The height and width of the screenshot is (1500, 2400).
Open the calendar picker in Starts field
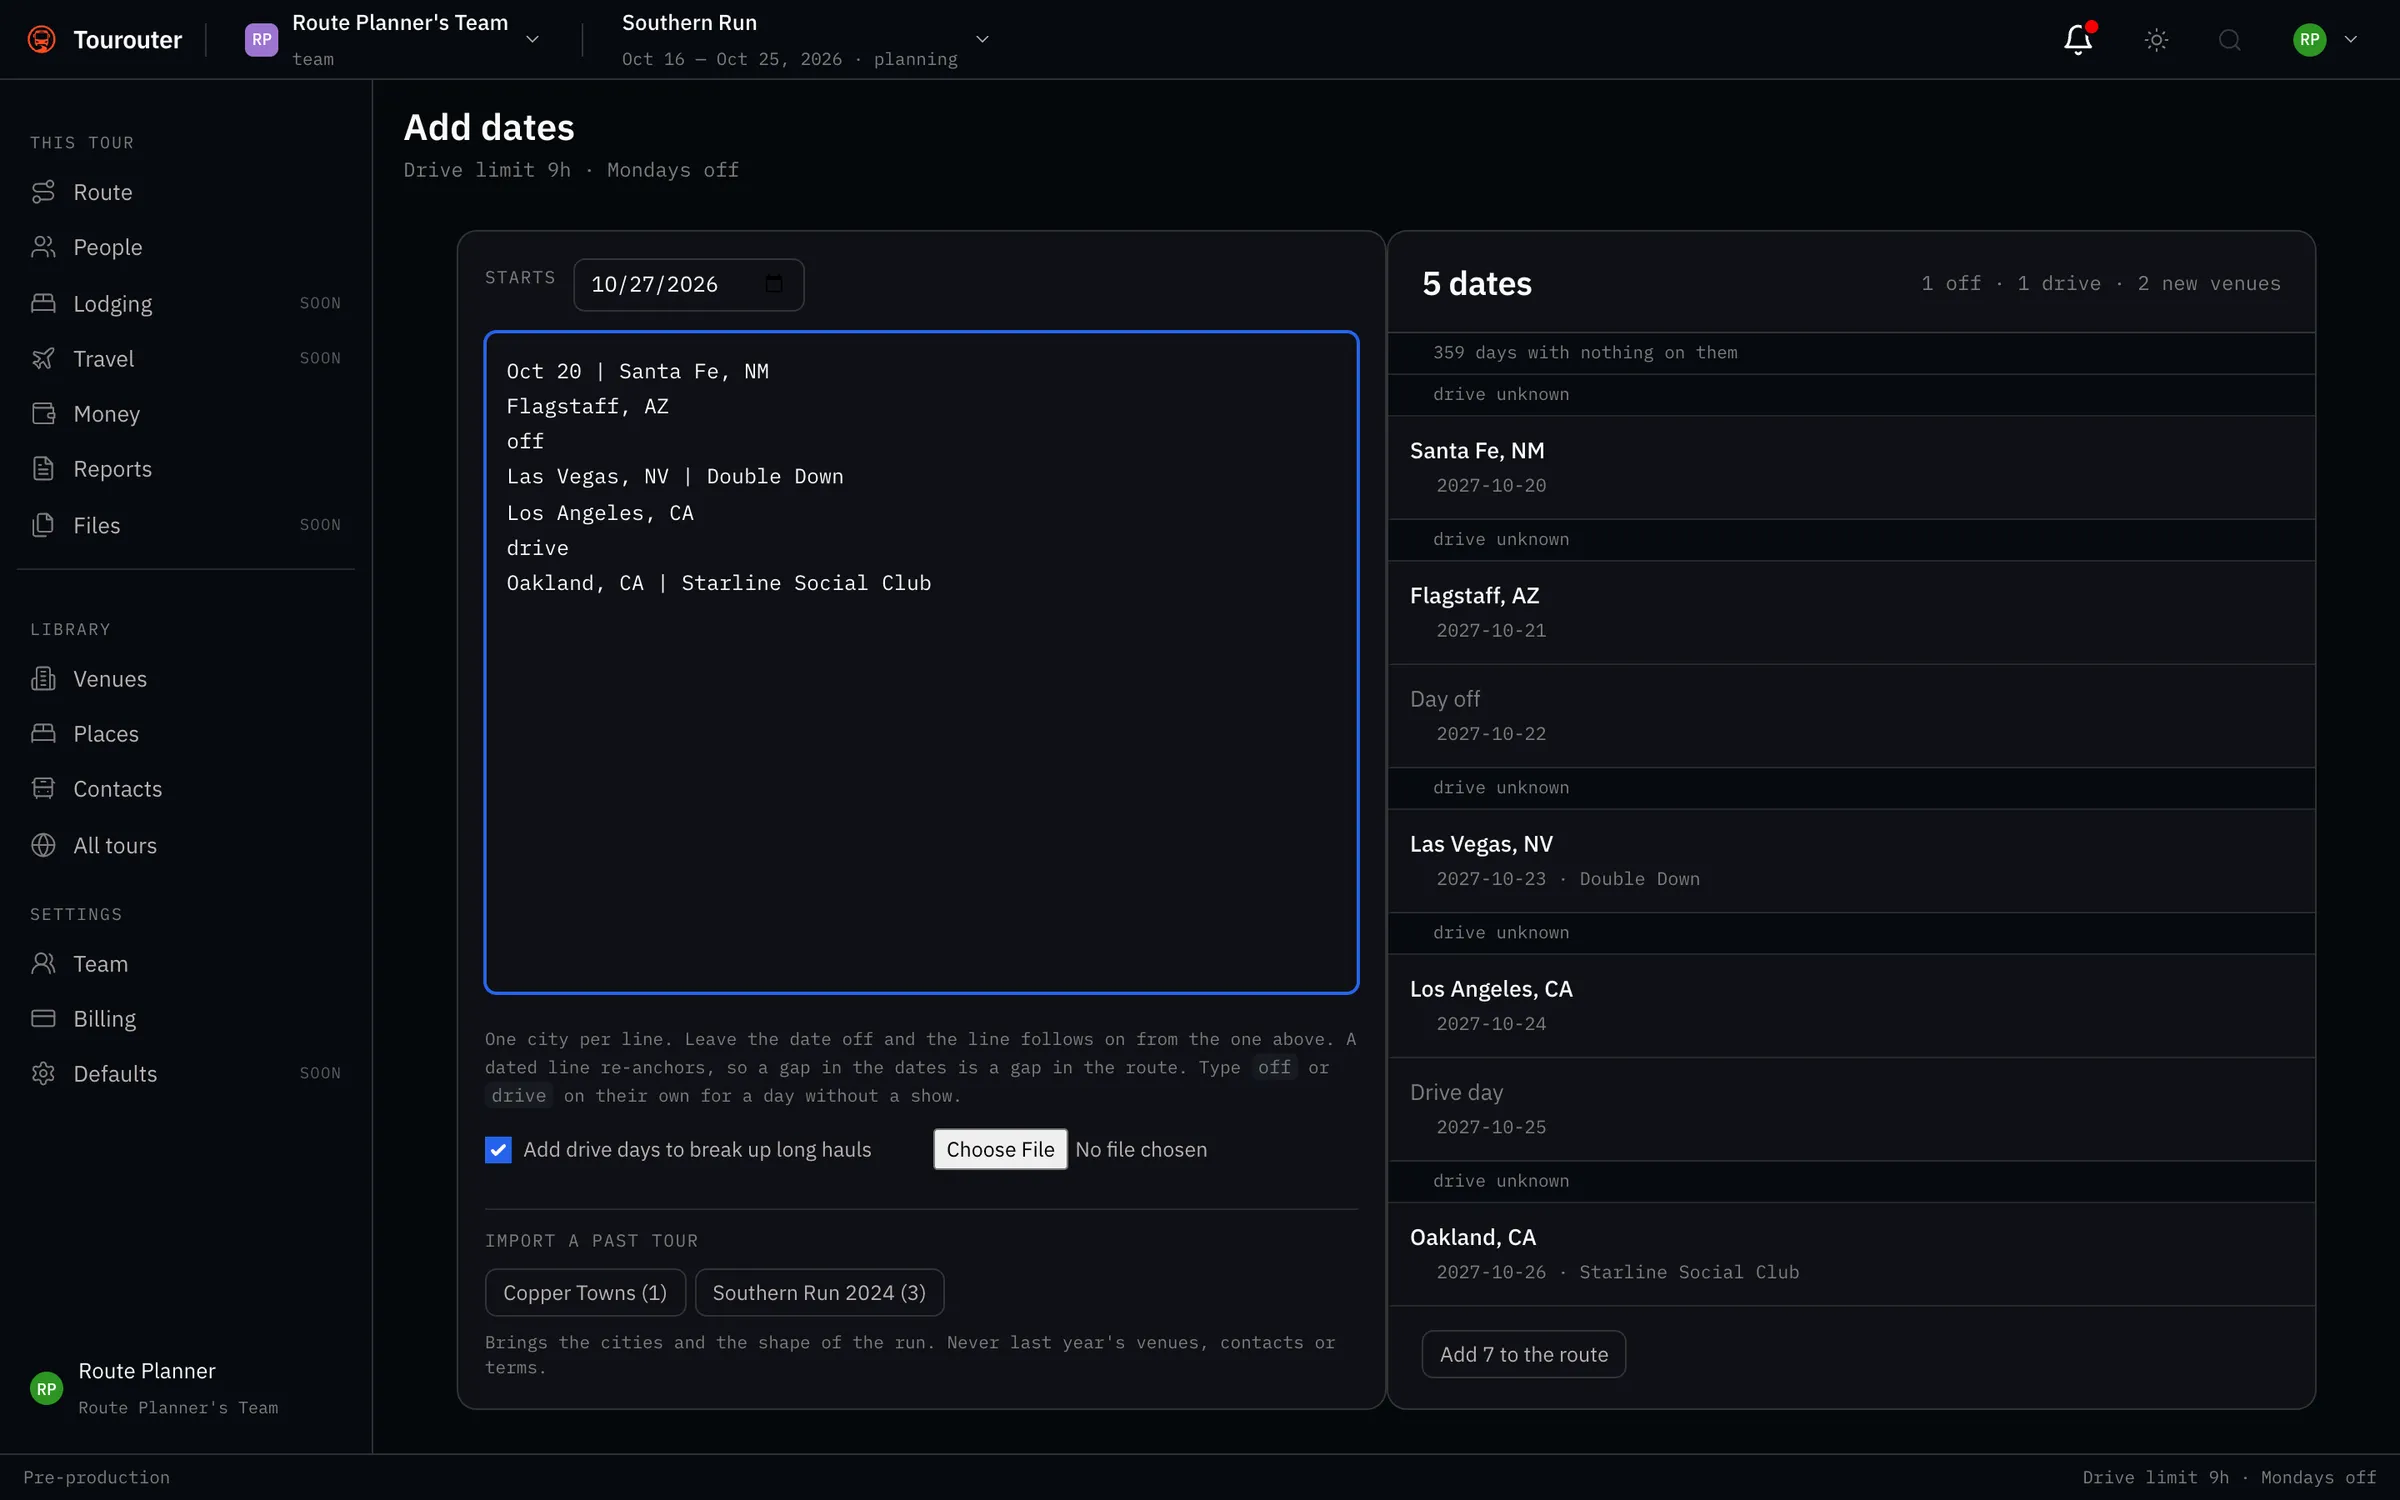click(774, 284)
